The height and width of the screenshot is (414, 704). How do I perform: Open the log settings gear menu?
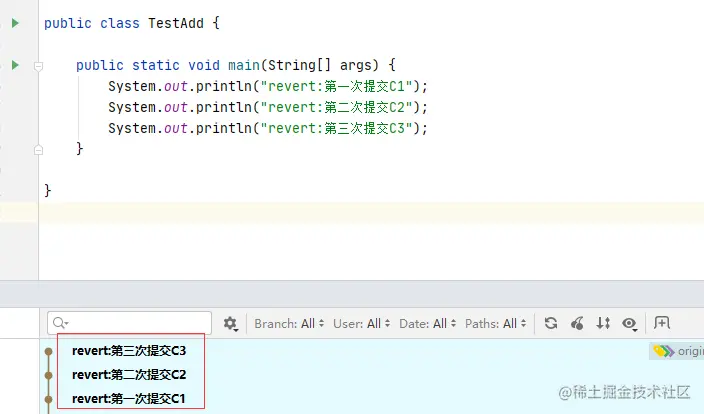coord(231,323)
